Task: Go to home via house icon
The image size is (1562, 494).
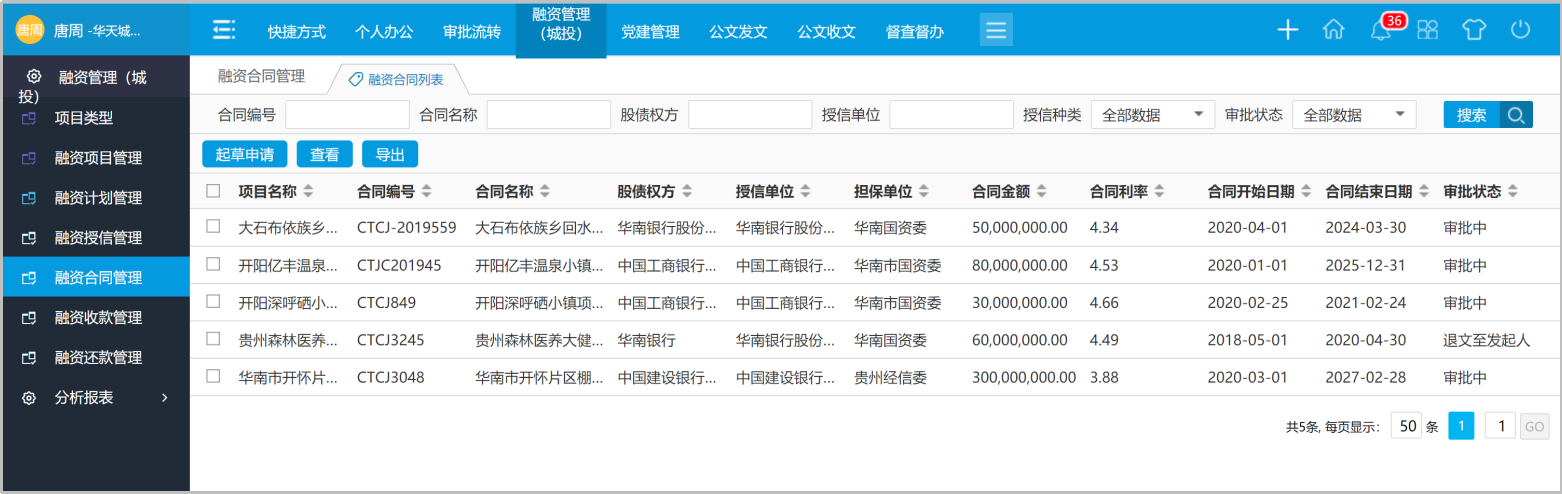Action: (x=1333, y=30)
